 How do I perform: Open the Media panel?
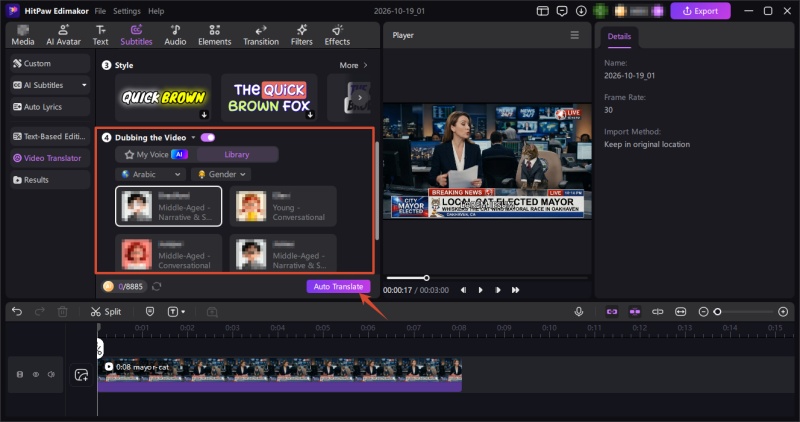coord(23,35)
